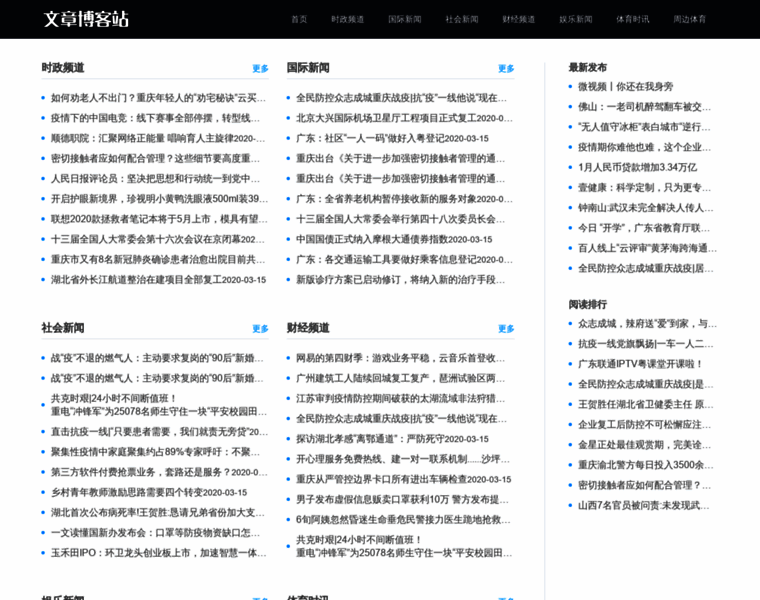Image resolution: width=760 pixels, height=600 pixels.
Task: Open article 人民日报评论员：坚决把思想和行动统一到党中
Action: pos(156,179)
